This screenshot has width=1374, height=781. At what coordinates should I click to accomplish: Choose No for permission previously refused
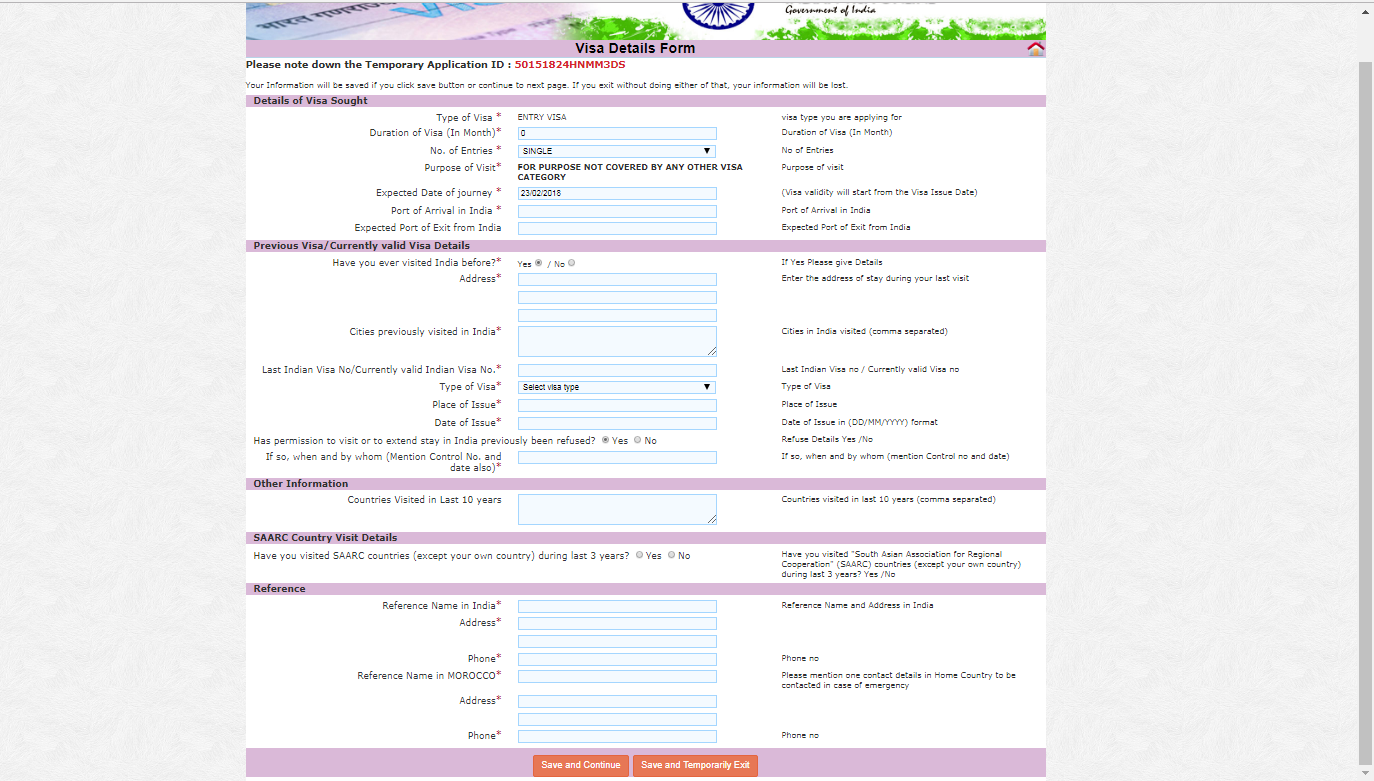tap(638, 440)
